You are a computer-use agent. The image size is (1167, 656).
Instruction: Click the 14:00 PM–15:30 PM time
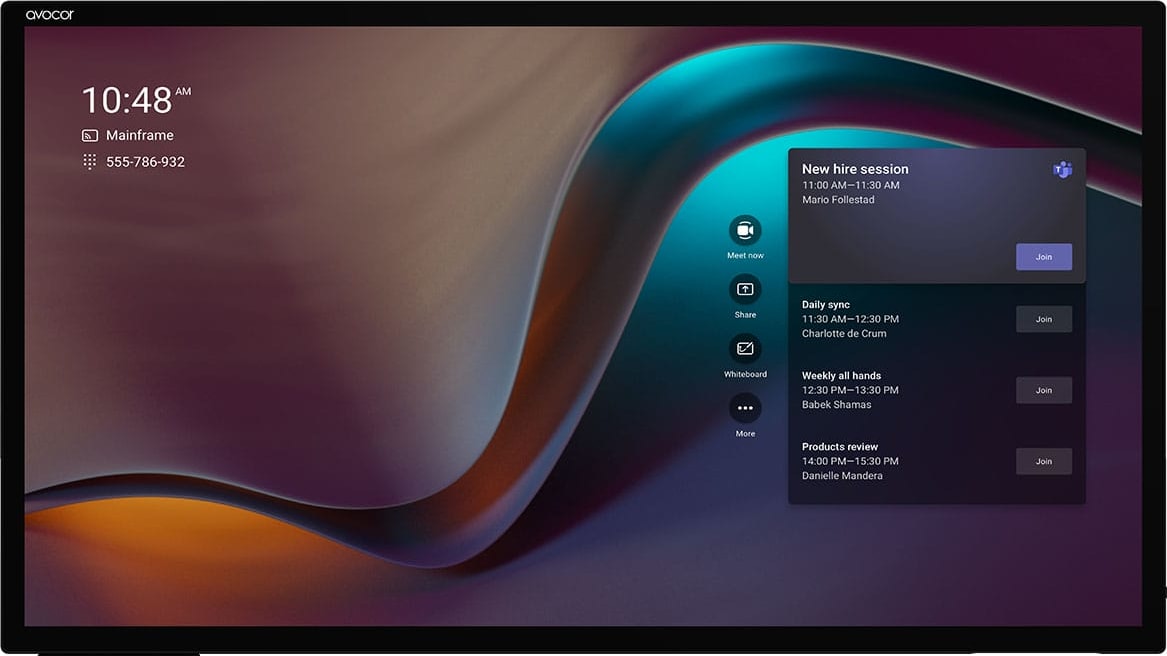850,461
